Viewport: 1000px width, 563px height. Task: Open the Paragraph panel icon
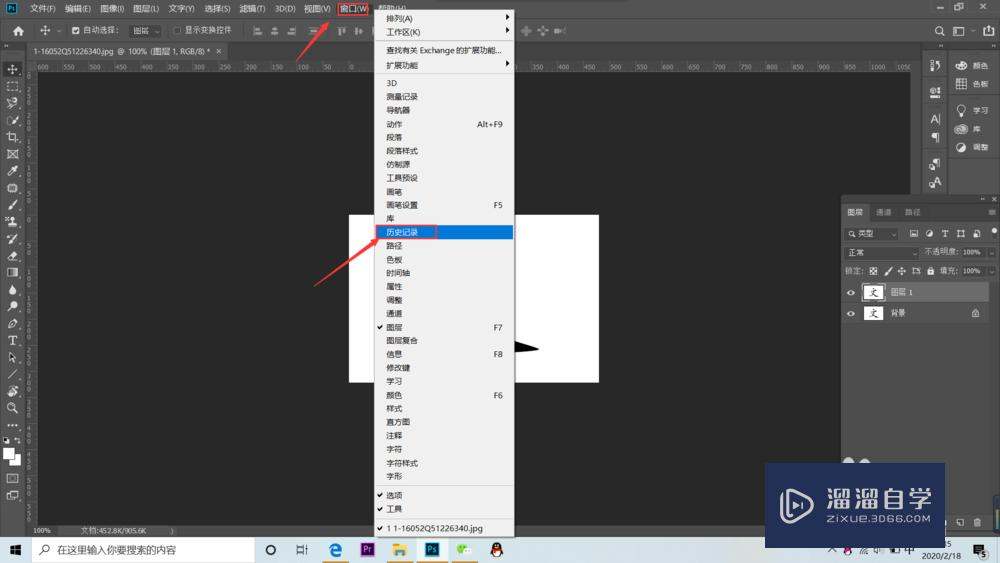tap(935, 137)
